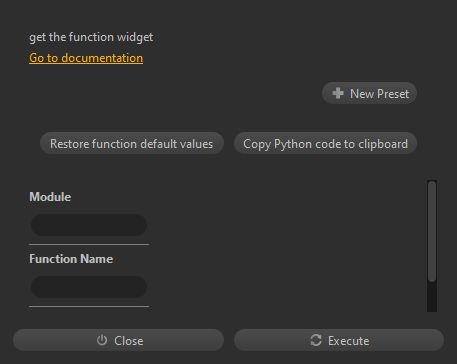Focus the Function Name text field

coord(89,287)
